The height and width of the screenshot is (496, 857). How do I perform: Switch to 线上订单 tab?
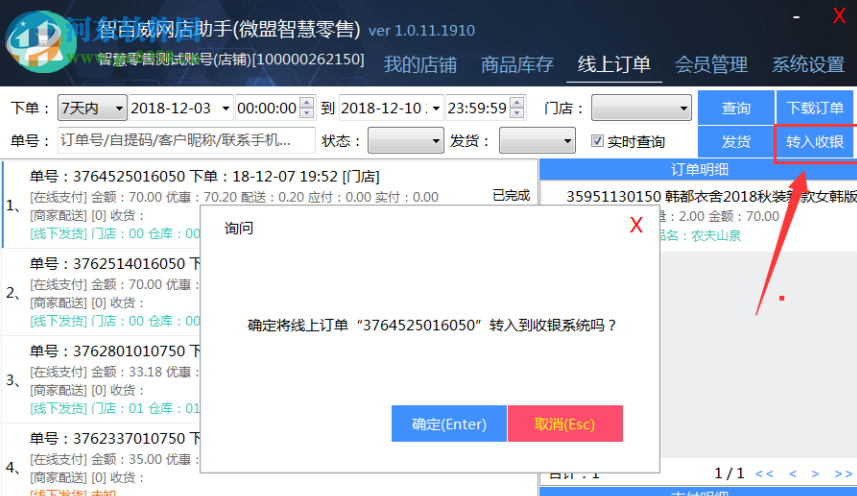tap(614, 64)
